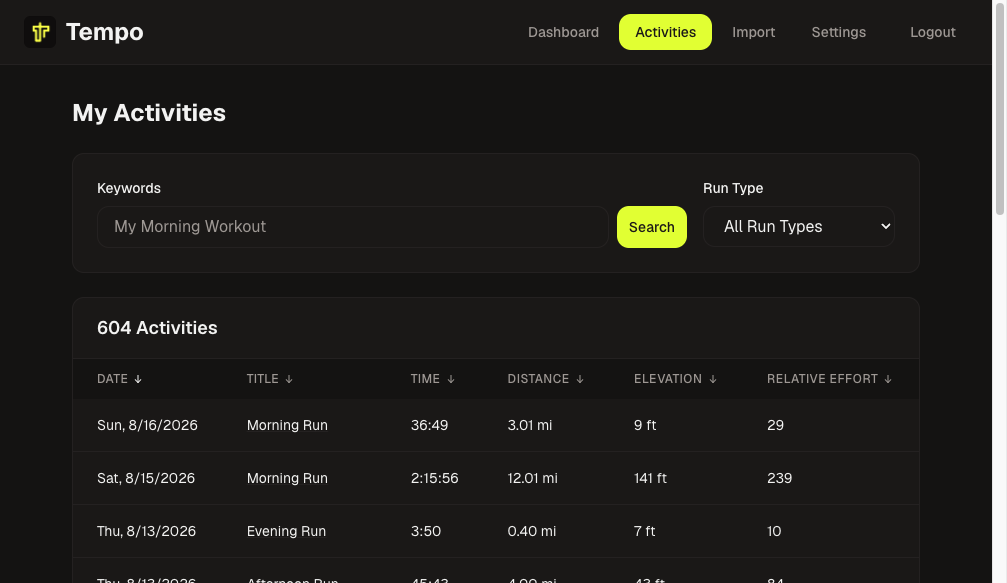This screenshot has width=1007, height=583.
Task: Sort by the Elevation column arrow
Action: pyautogui.click(x=712, y=379)
